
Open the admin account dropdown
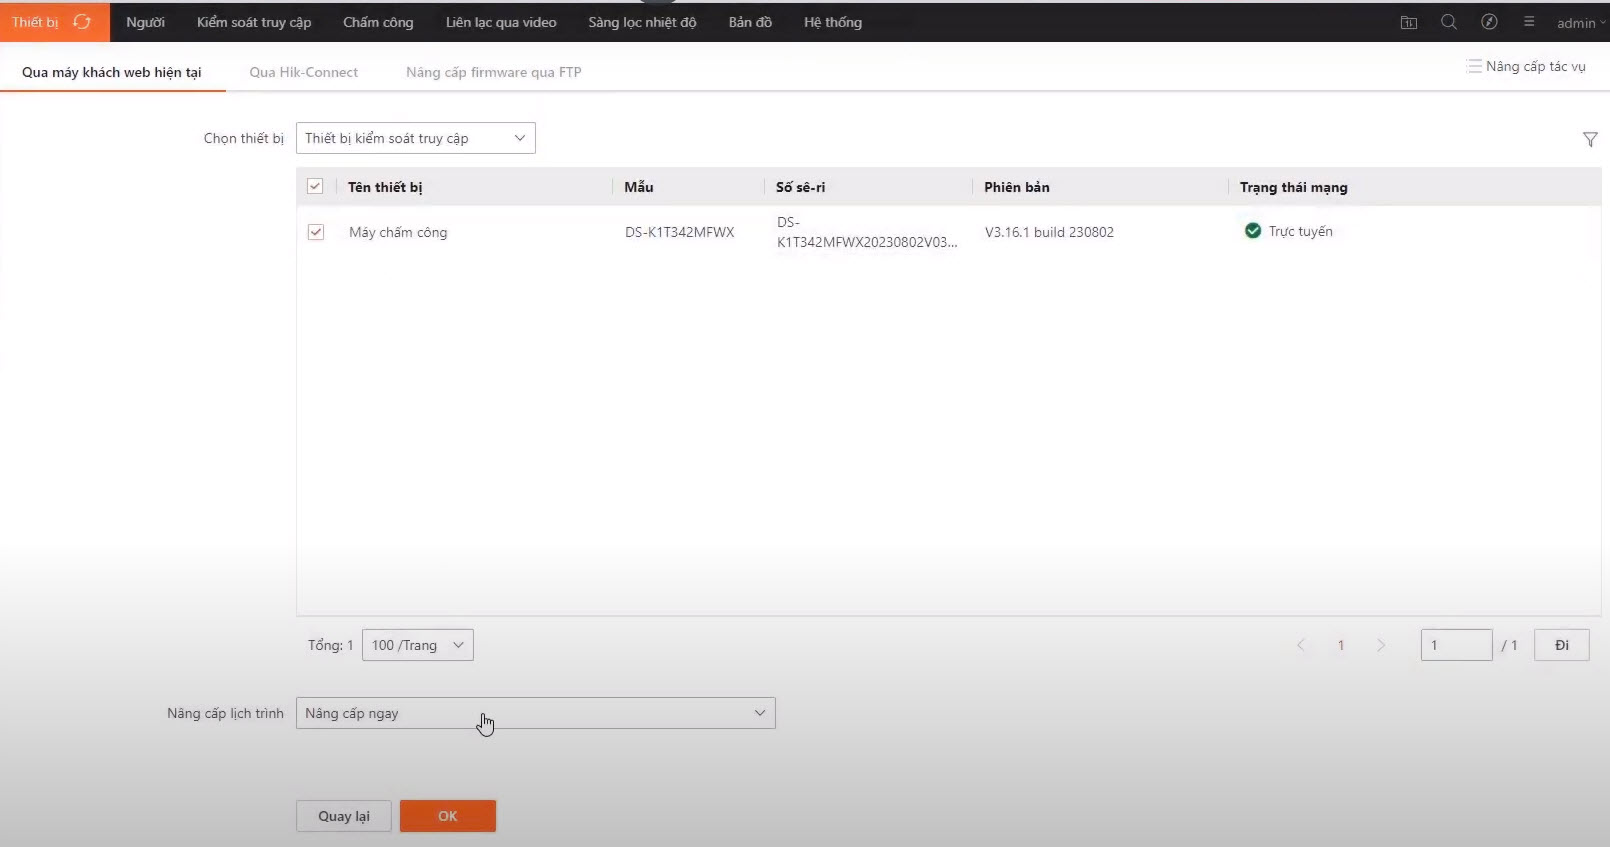point(1580,23)
